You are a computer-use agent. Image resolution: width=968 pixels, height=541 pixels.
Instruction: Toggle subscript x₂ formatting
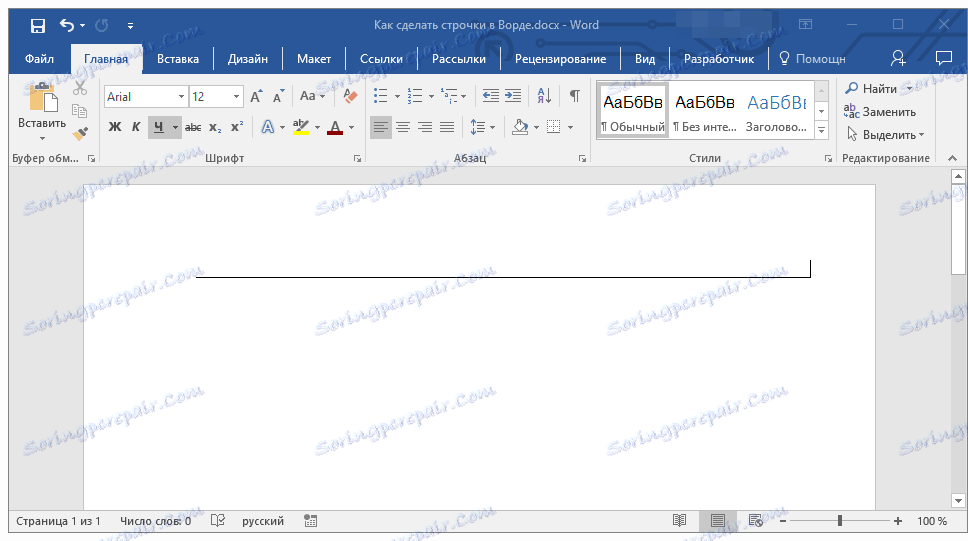pyautogui.click(x=215, y=127)
